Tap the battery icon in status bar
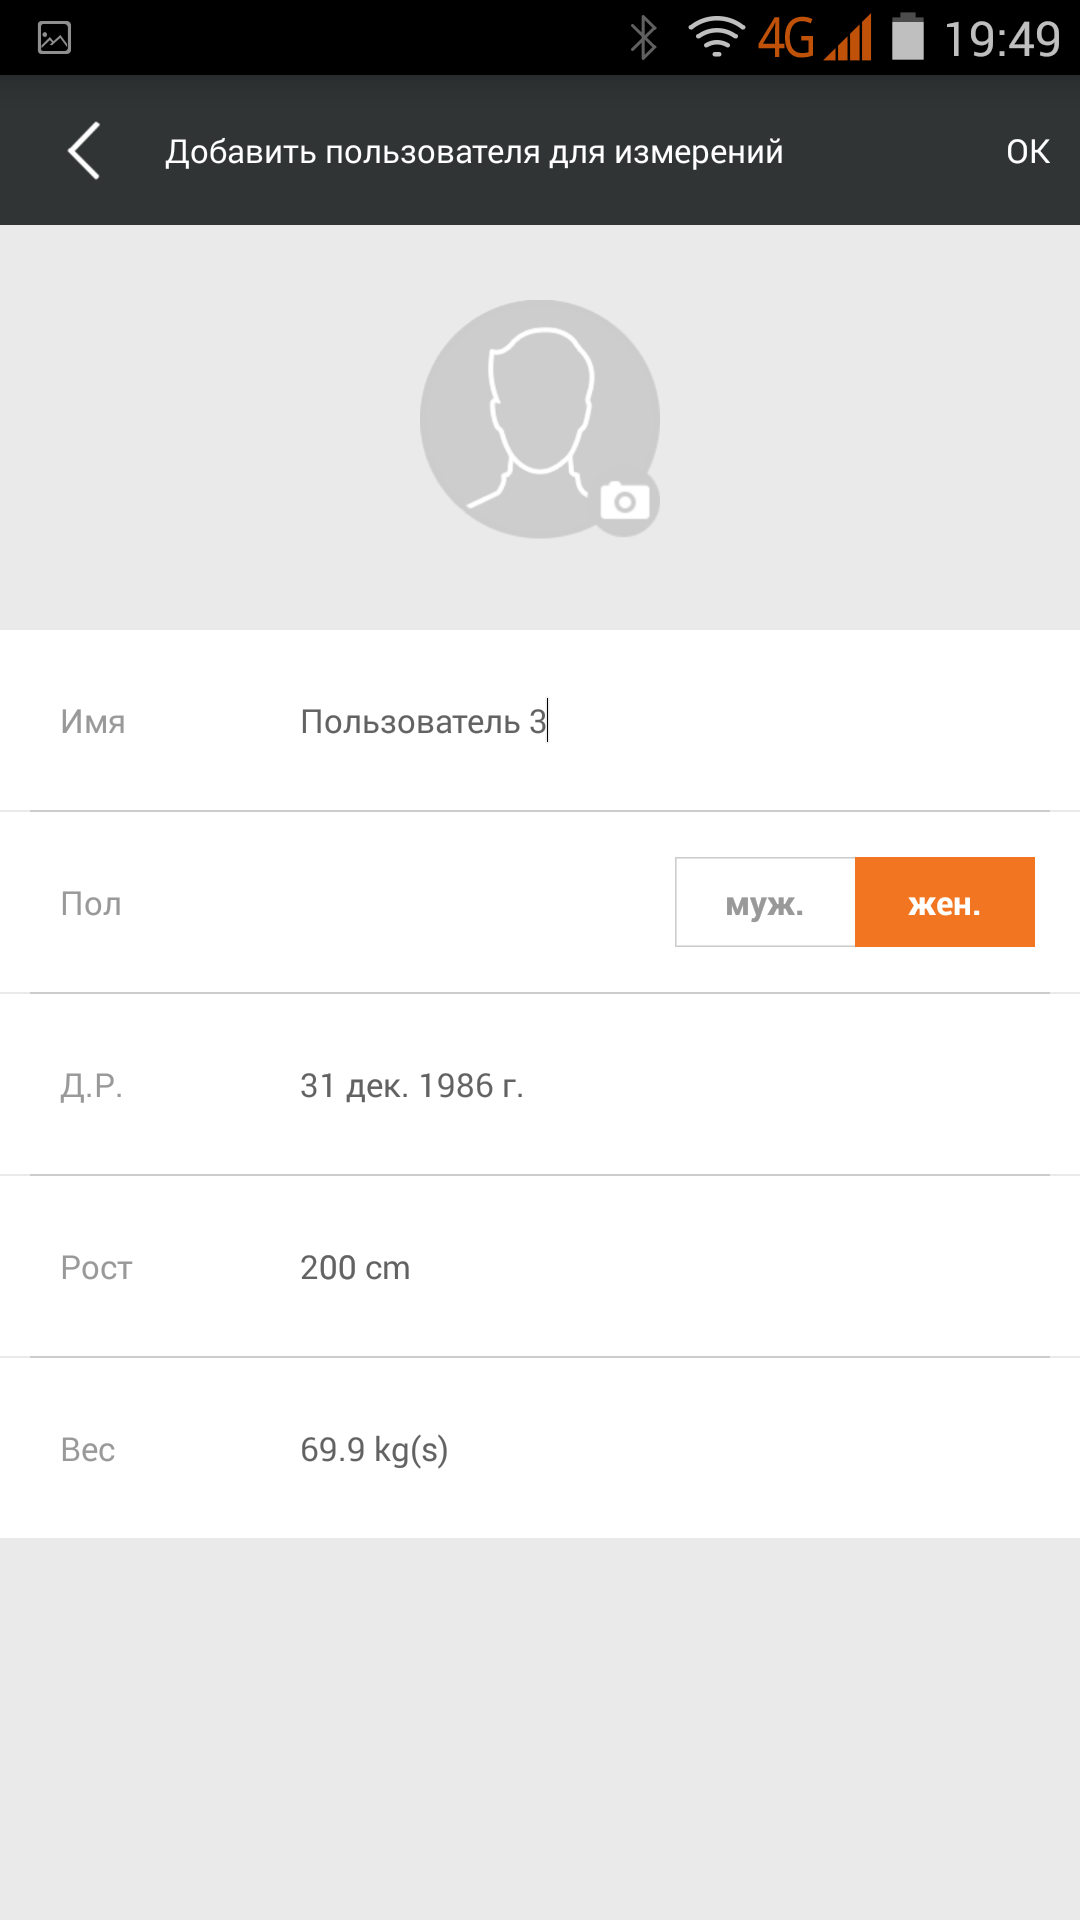This screenshot has height=1920, width=1080. click(x=907, y=38)
